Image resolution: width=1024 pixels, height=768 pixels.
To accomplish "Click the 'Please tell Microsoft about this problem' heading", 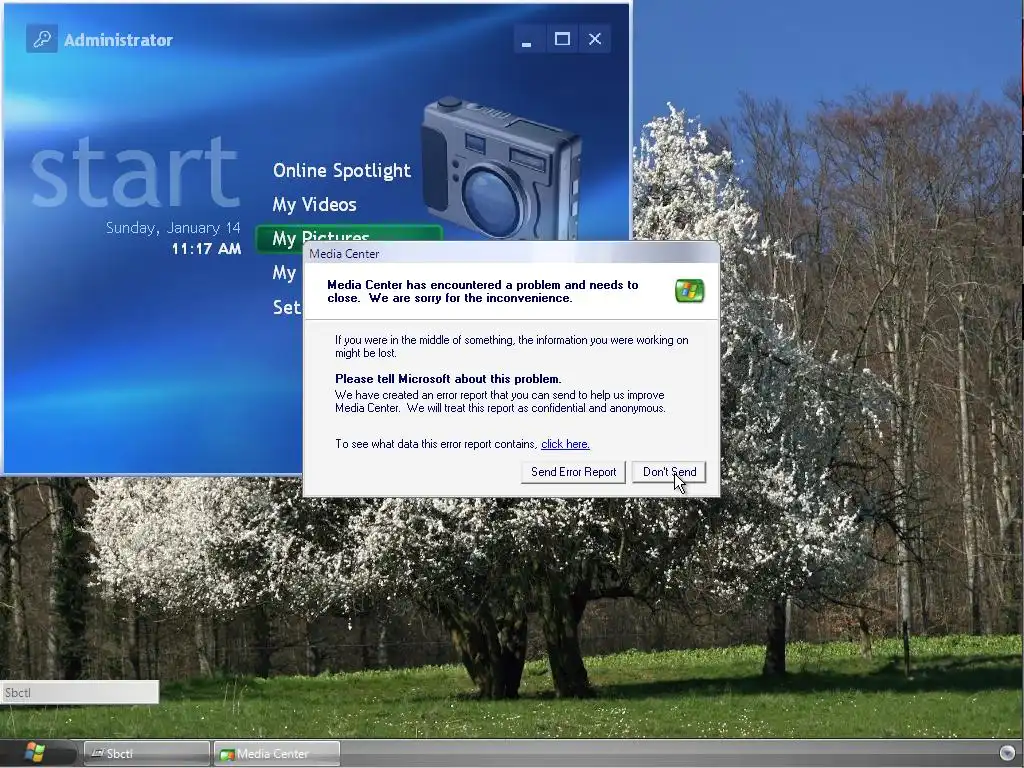I will [x=448, y=379].
